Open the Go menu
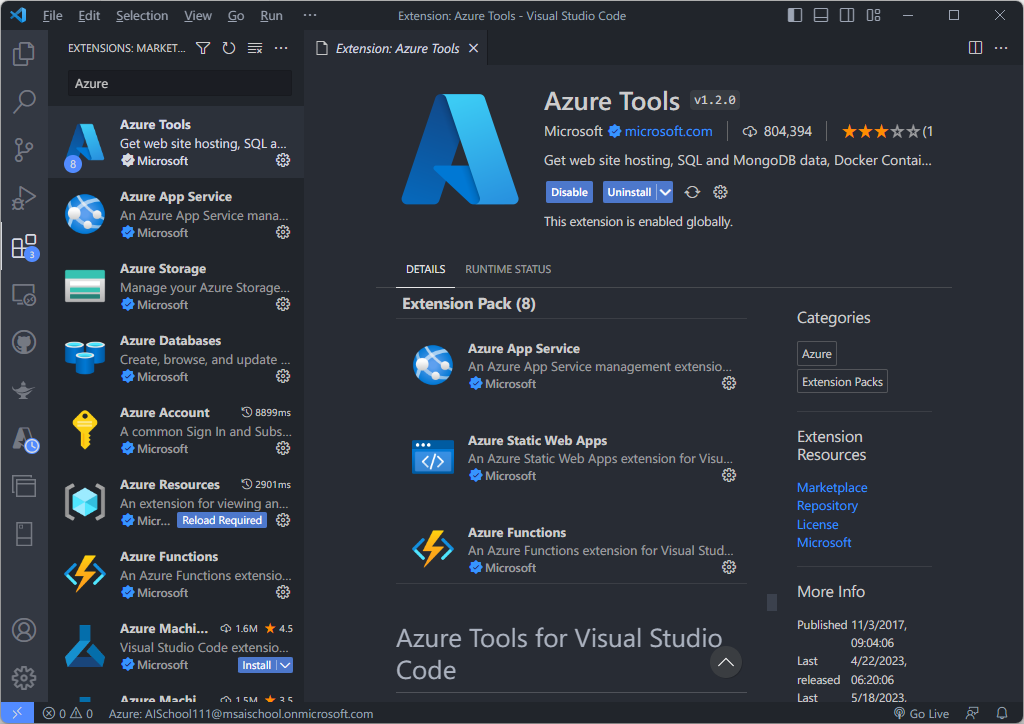The image size is (1024, 724). 236,16
